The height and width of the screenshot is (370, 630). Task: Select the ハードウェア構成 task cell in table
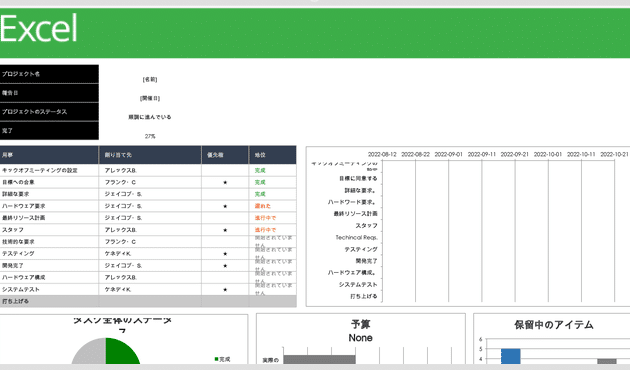[x=49, y=278]
